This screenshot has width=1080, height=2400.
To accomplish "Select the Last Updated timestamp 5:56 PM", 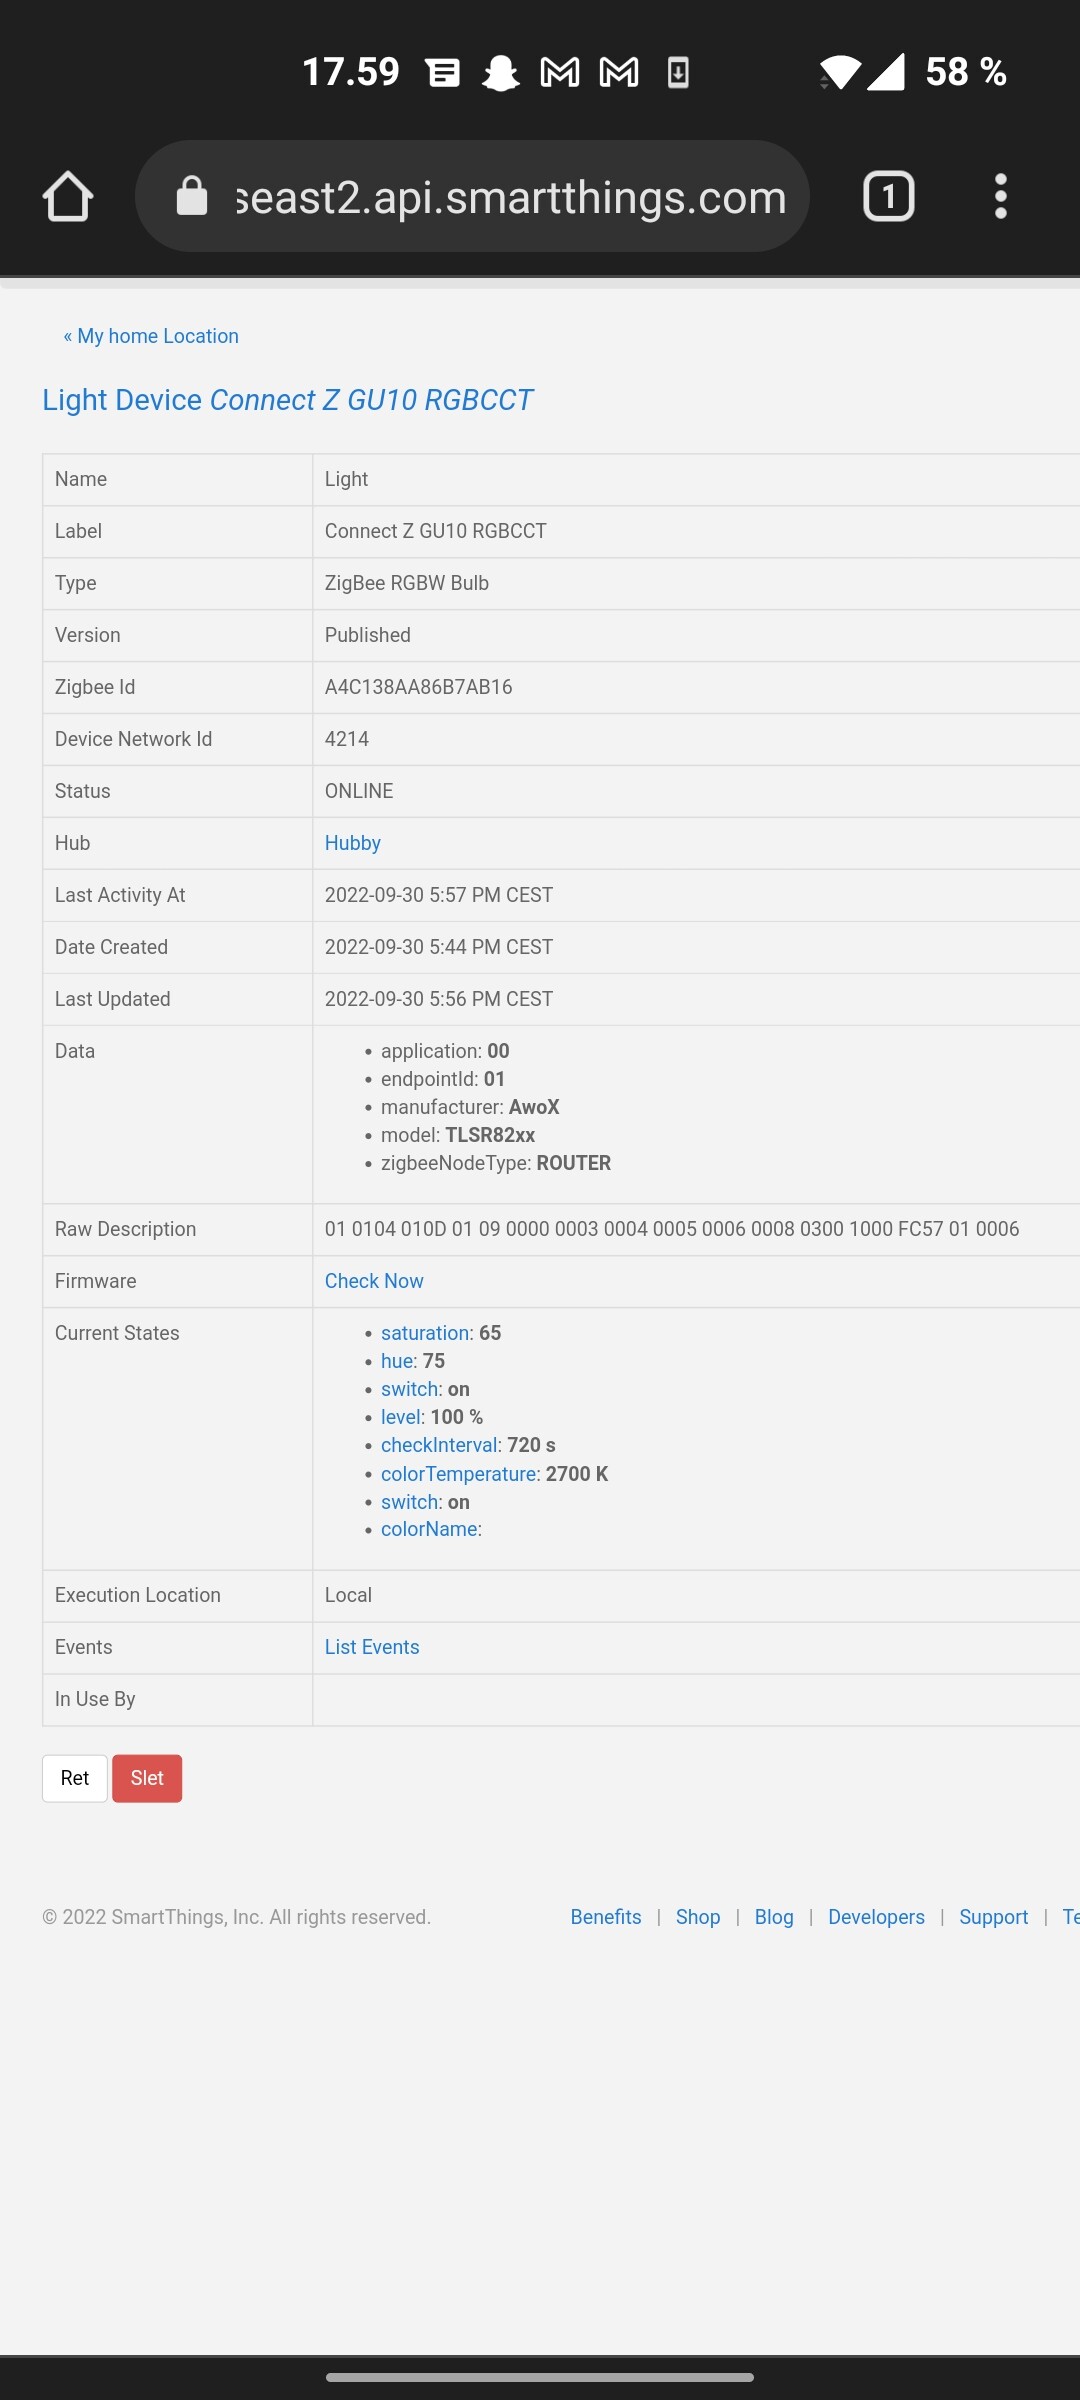I will coord(439,999).
